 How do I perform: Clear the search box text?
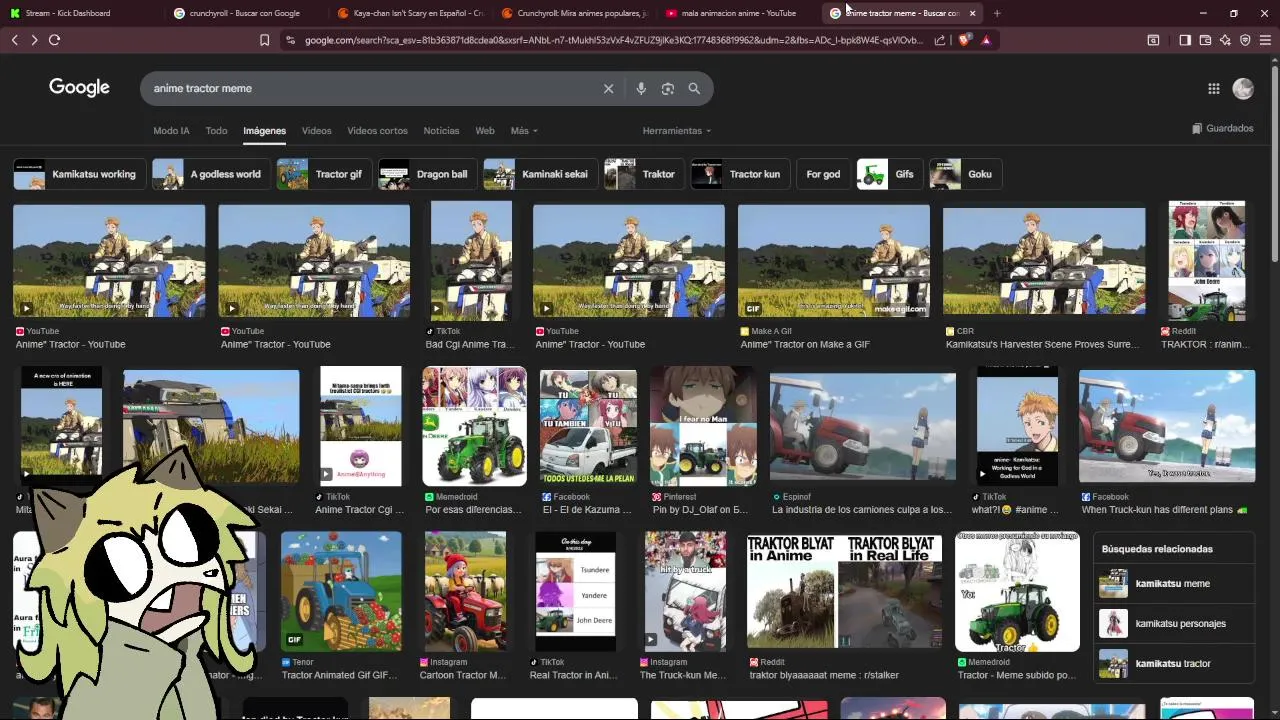coord(608,88)
